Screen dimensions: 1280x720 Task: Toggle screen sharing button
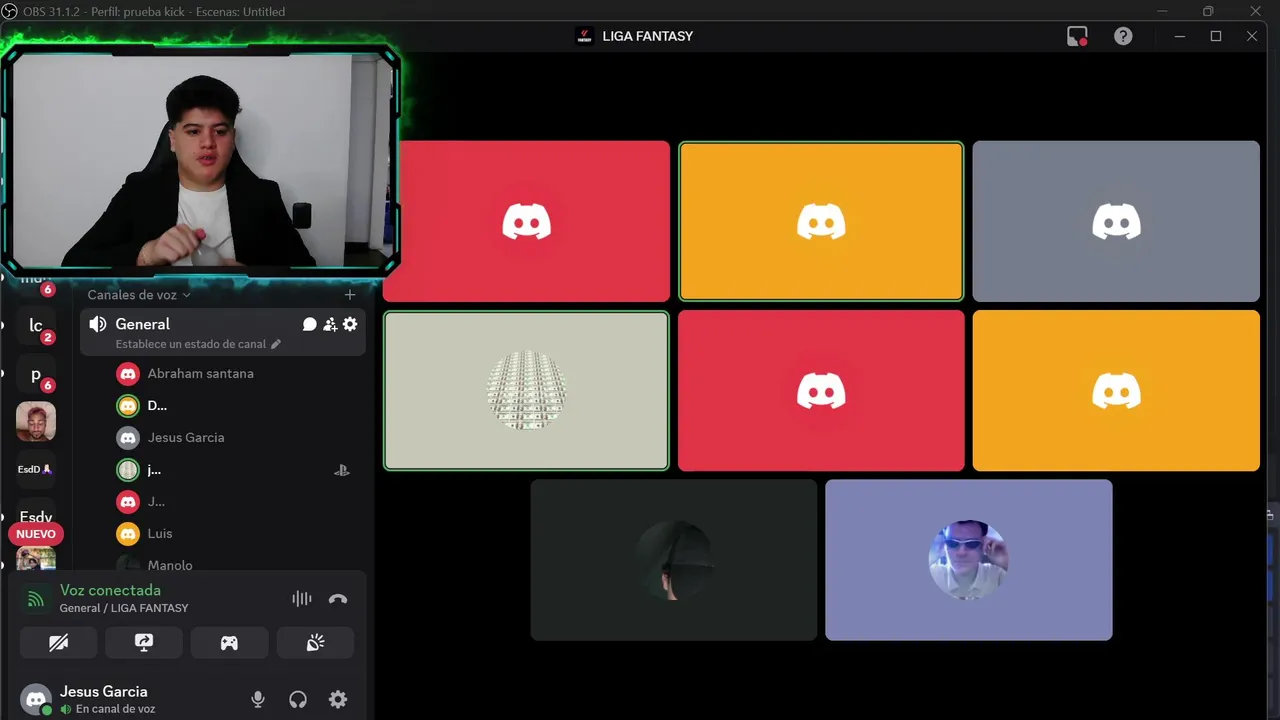point(144,643)
